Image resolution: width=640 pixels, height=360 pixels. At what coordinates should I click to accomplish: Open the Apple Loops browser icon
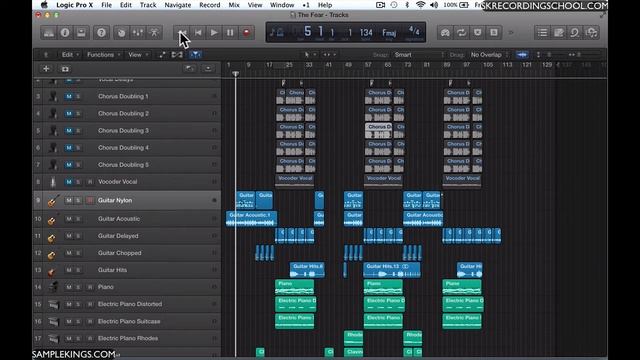575,33
